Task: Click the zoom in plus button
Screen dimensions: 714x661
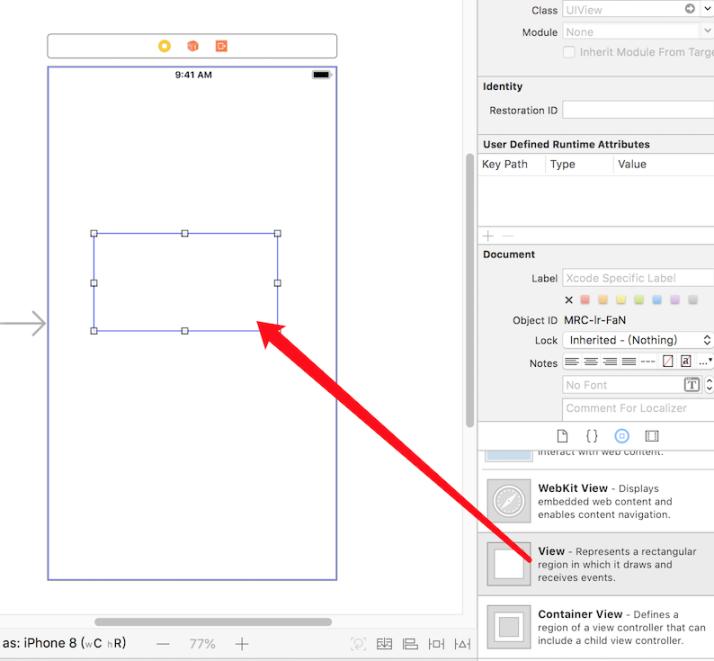Action: [x=241, y=644]
